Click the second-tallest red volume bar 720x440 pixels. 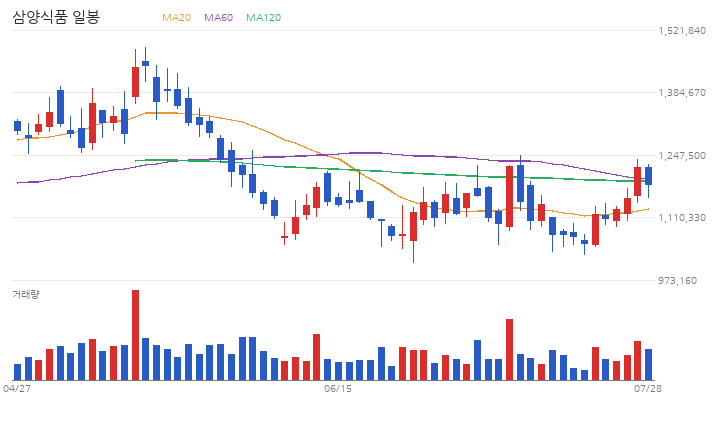[x=510, y=350]
